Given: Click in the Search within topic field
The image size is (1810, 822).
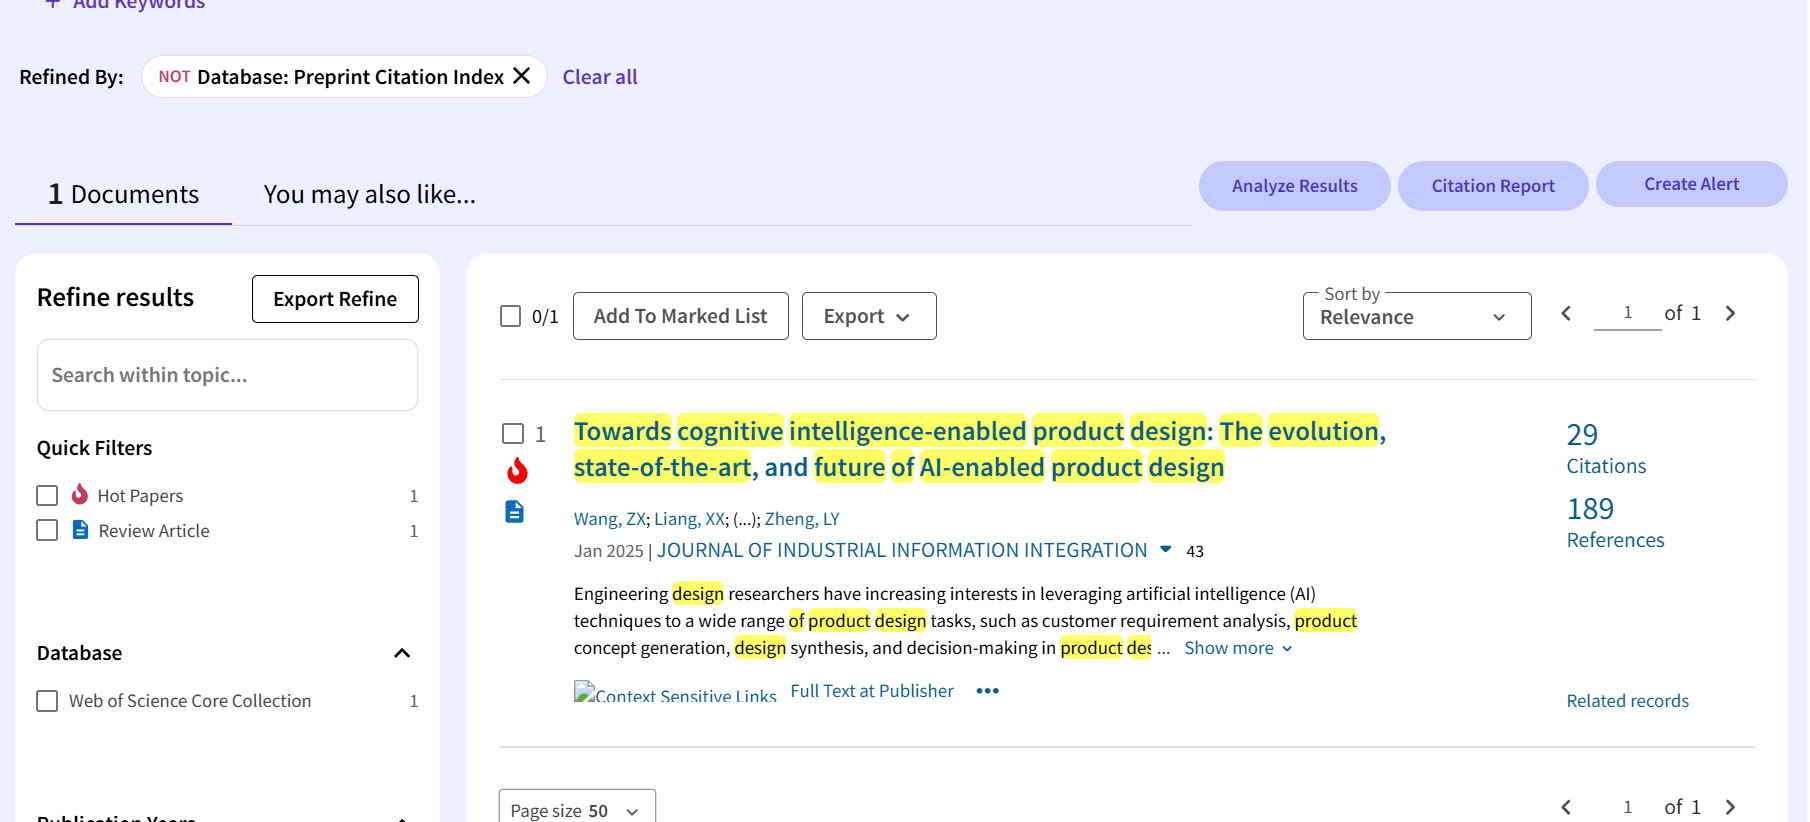Looking at the screenshot, I should [227, 375].
